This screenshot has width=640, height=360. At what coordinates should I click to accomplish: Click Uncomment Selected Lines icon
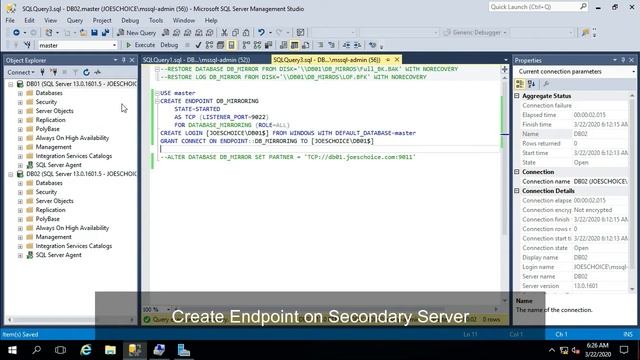331,45
